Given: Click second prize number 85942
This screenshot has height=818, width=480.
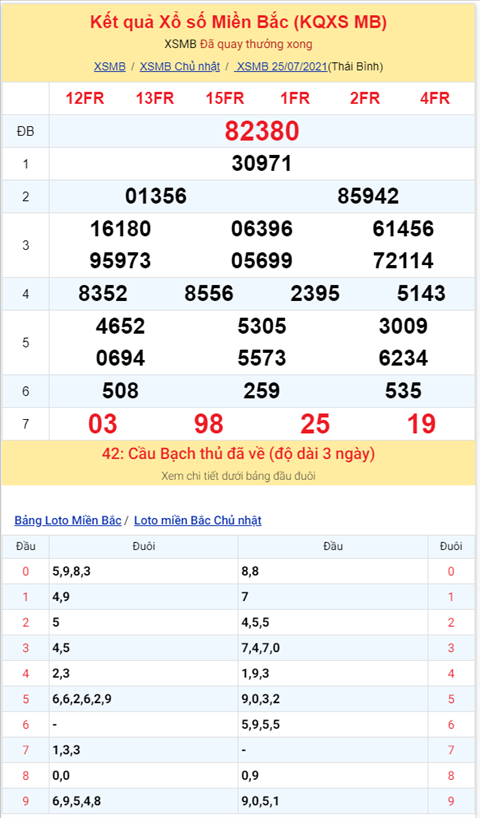Looking at the screenshot, I should (x=368, y=196).
